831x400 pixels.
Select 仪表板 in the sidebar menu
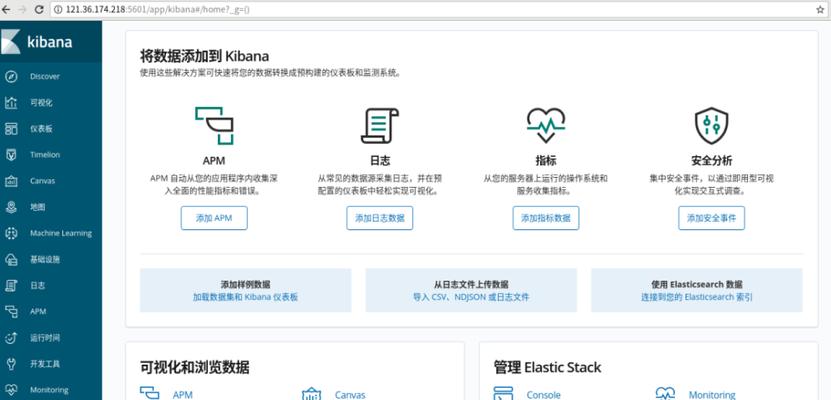41,129
